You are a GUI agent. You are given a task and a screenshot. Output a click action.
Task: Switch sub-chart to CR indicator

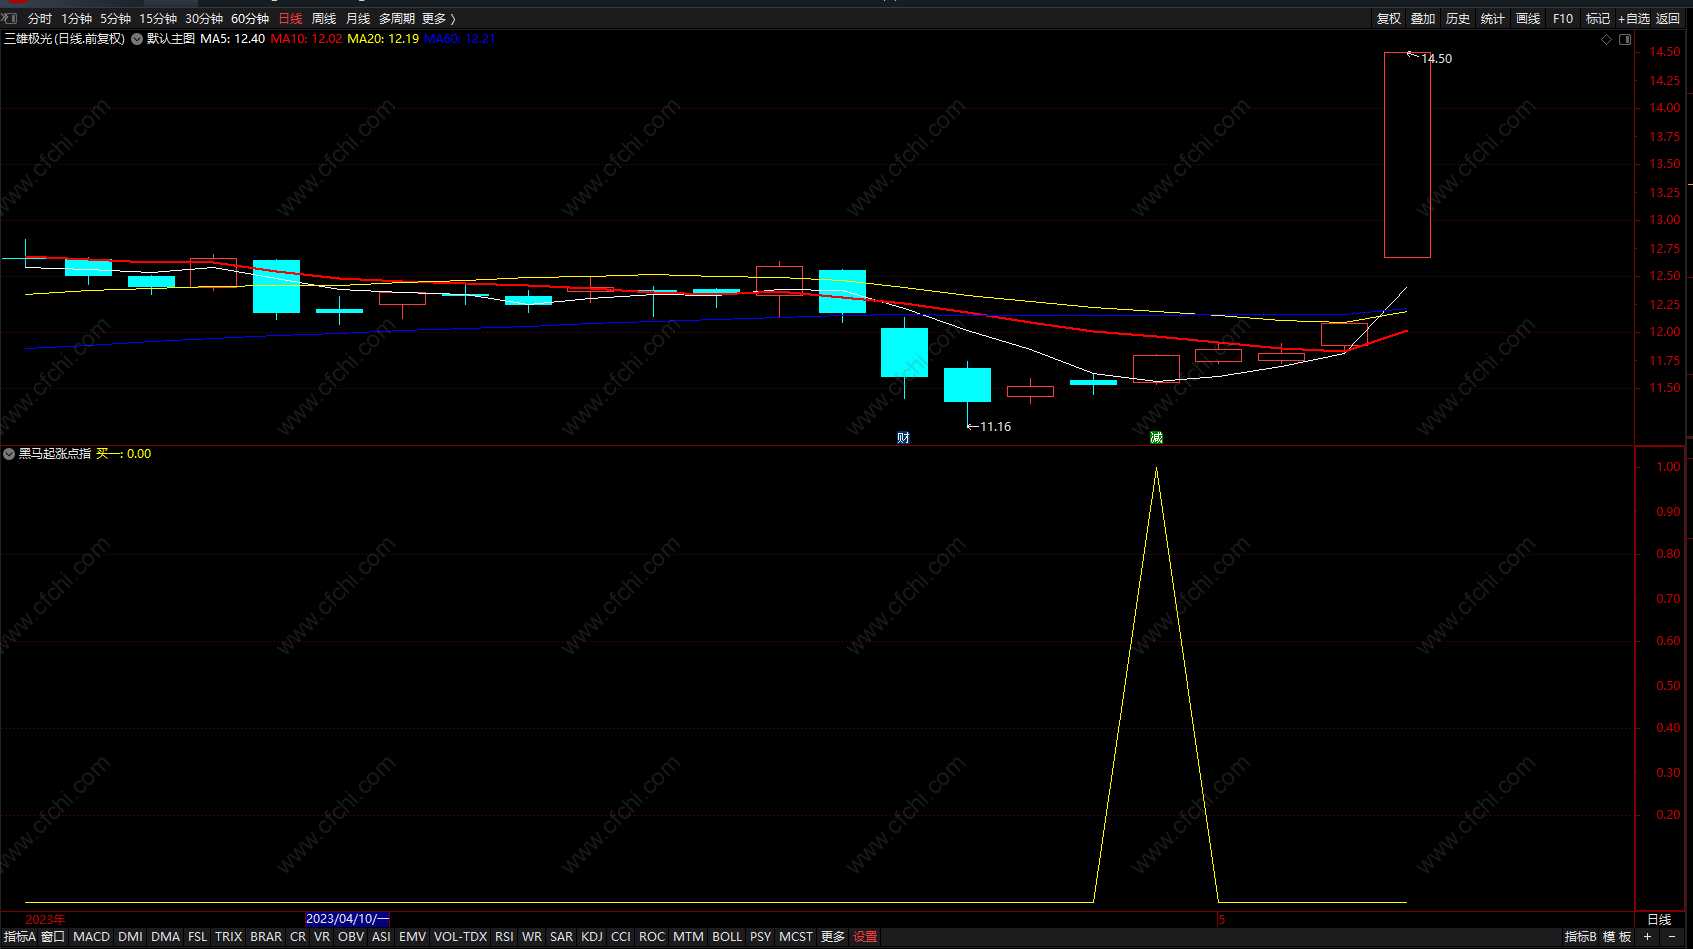point(298,937)
